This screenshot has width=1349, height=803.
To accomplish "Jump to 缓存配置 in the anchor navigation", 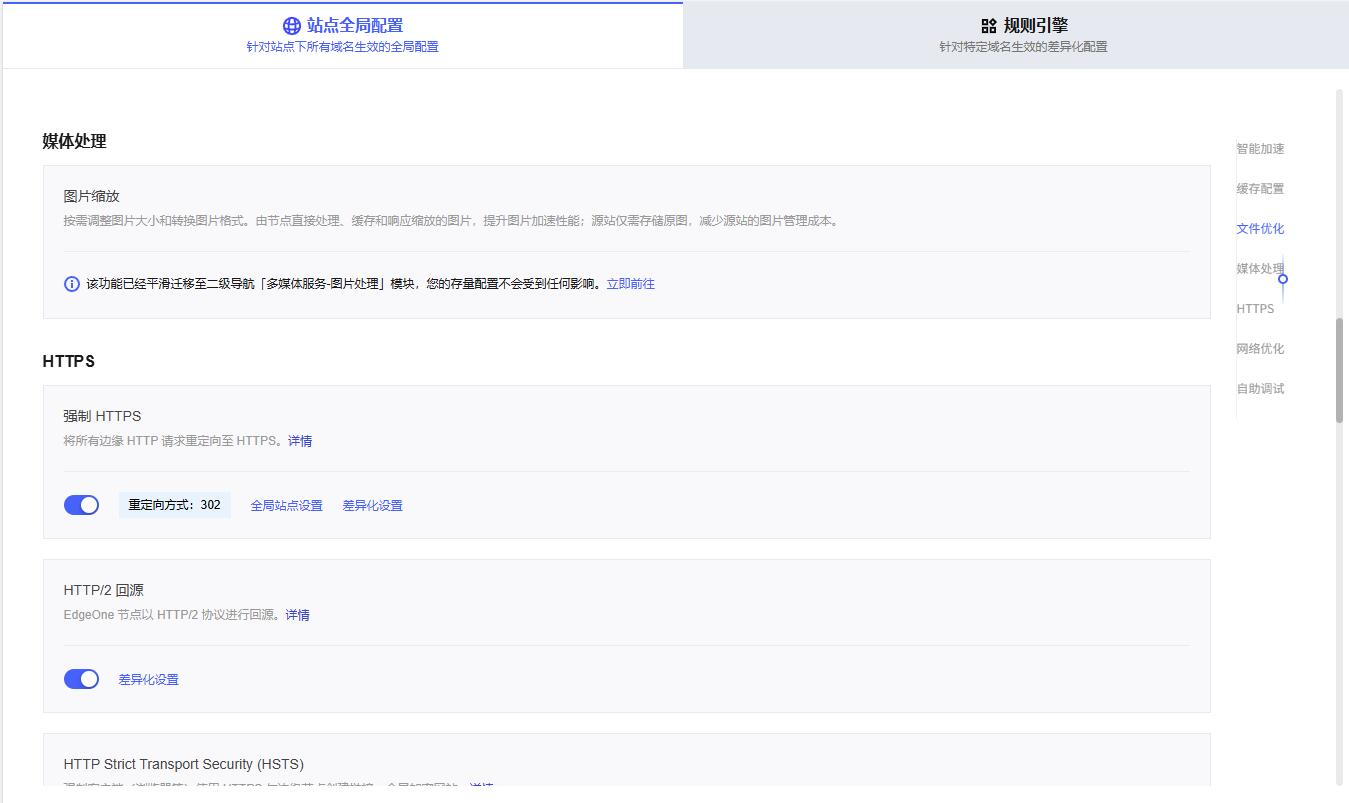I will coord(1260,189).
